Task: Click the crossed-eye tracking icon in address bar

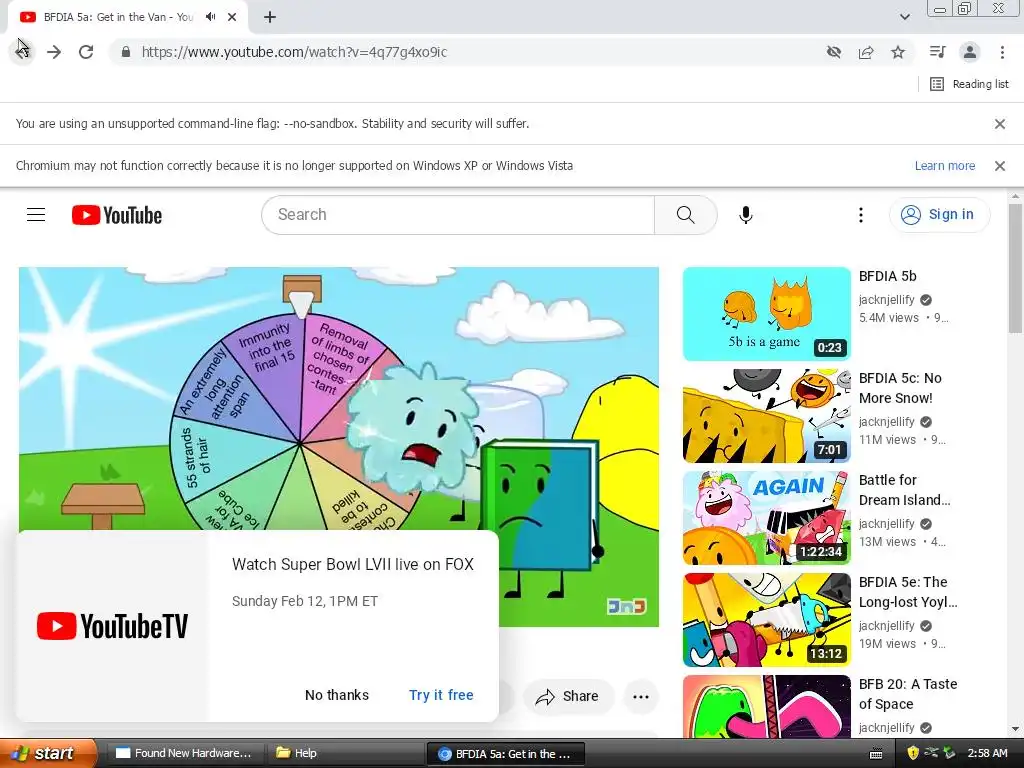Action: (834, 52)
